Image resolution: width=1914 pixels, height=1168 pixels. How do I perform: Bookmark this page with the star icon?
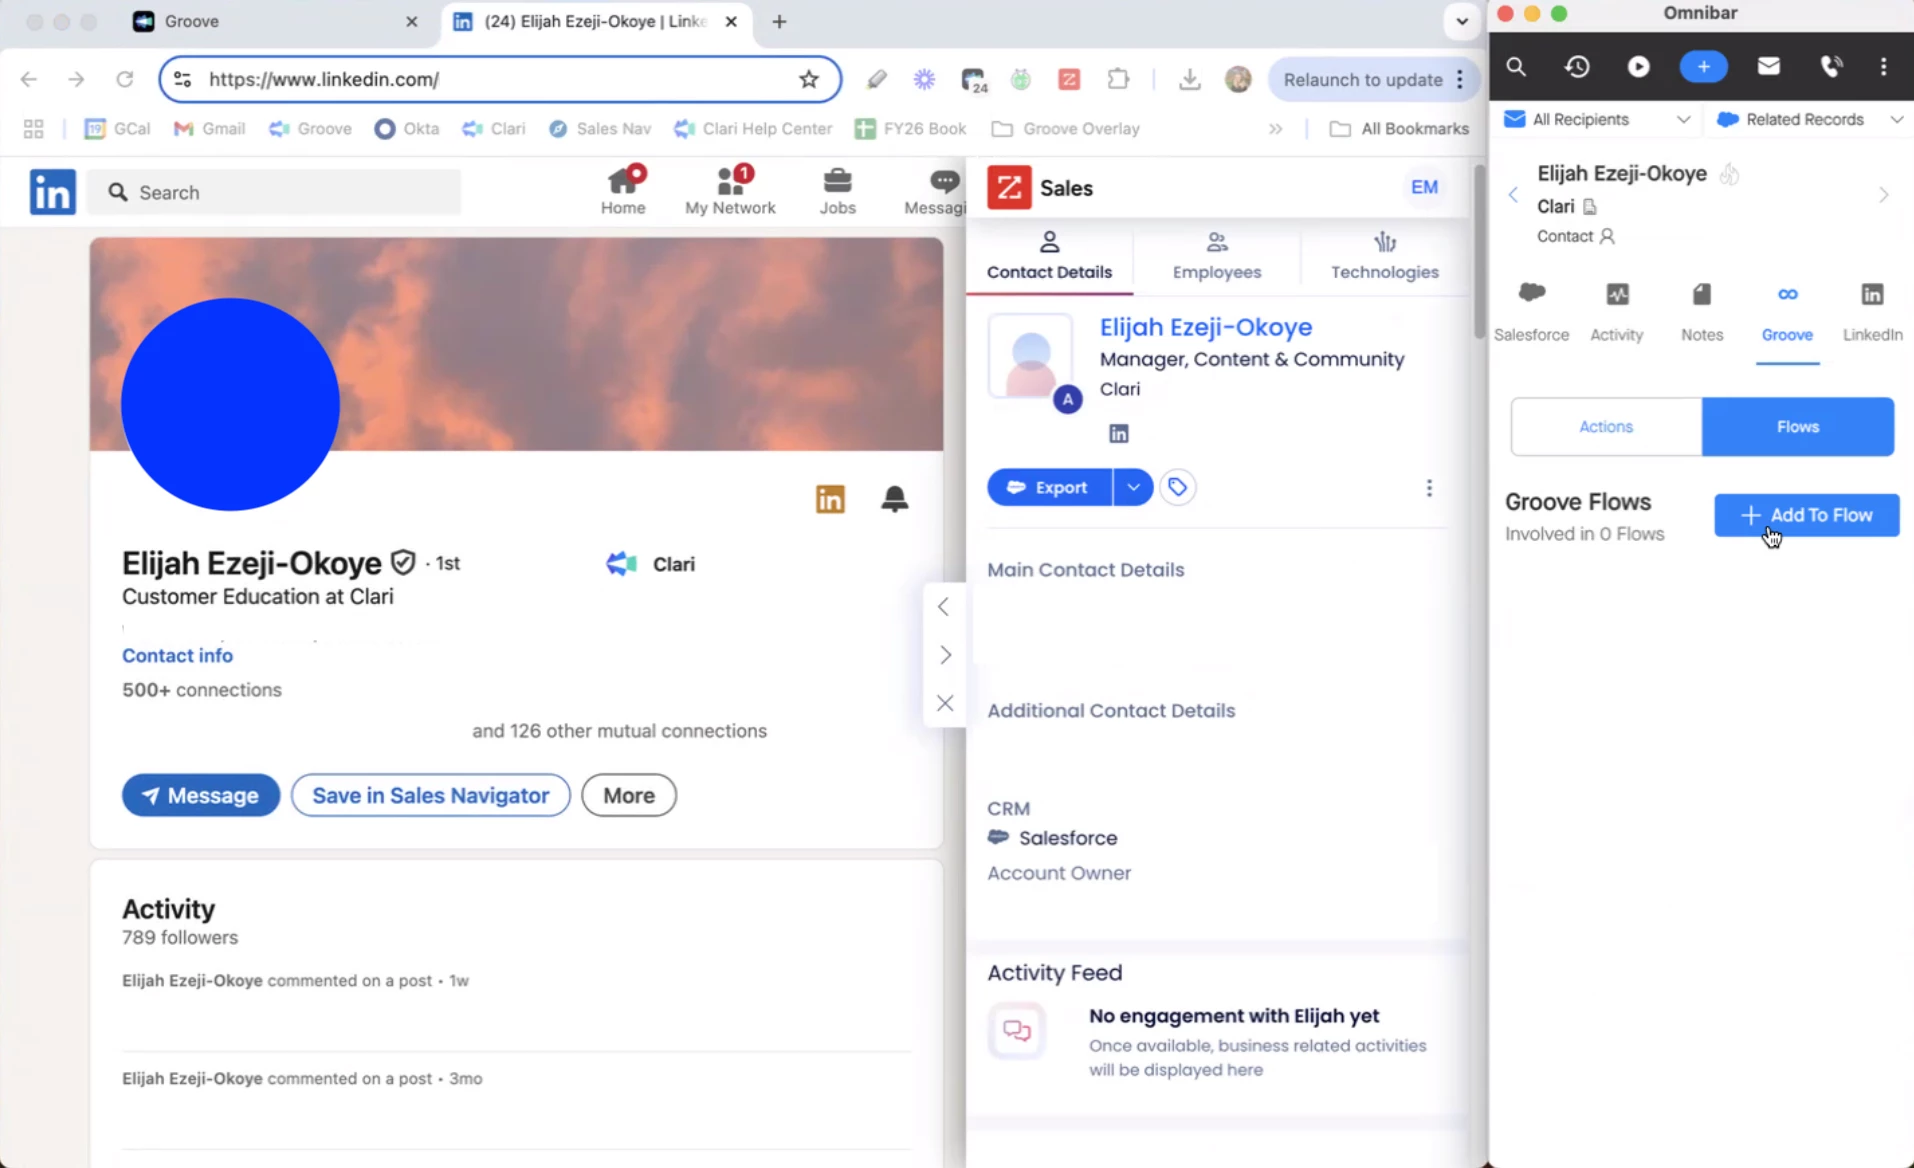point(808,79)
